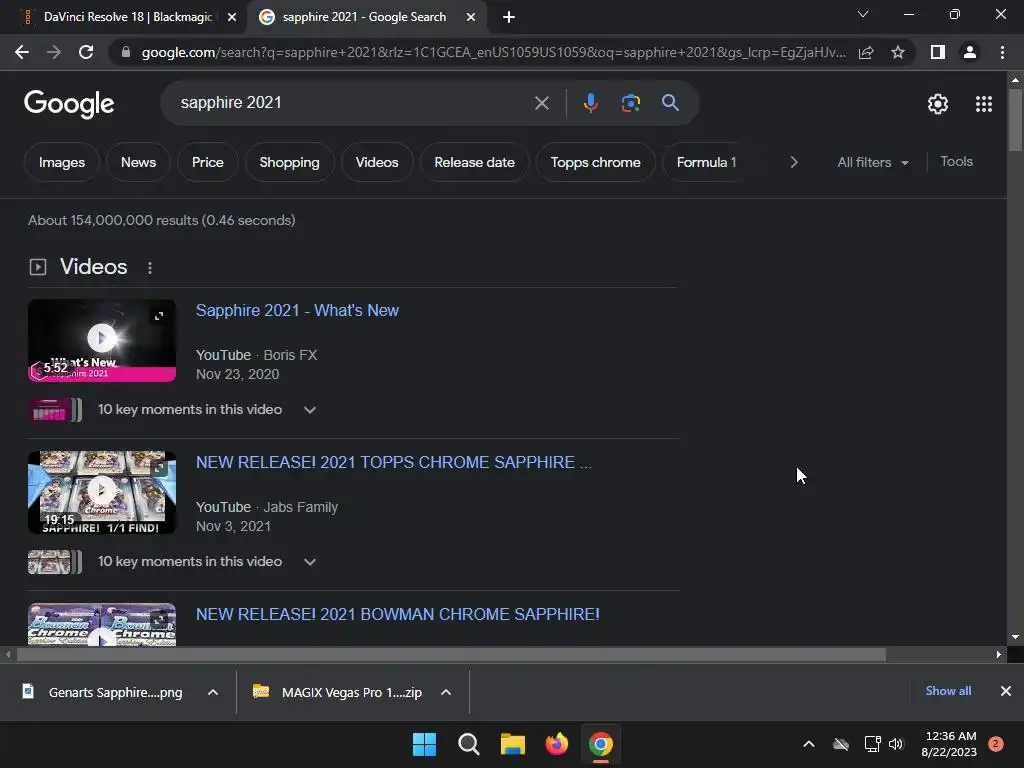This screenshot has width=1024, height=768.
Task: Open Sapphire 2021 - What's New link
Action: pyautogui.click(x=297, y=310)
